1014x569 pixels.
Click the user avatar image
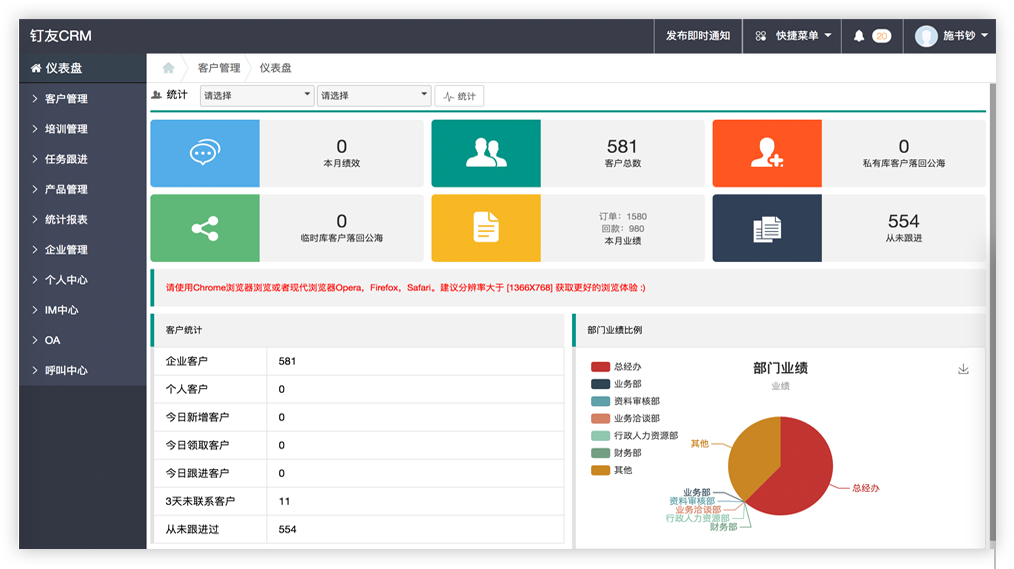tap(926, 36)
